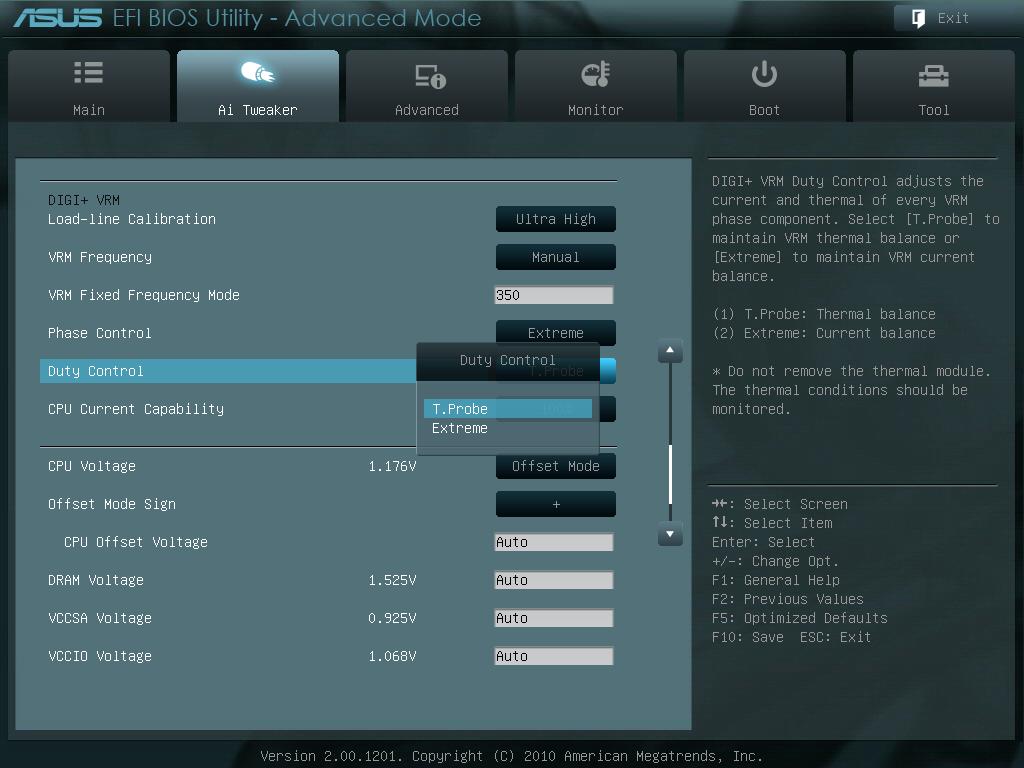Click the Boot tab power icon
1024x768 pixels.
(764, 74)
